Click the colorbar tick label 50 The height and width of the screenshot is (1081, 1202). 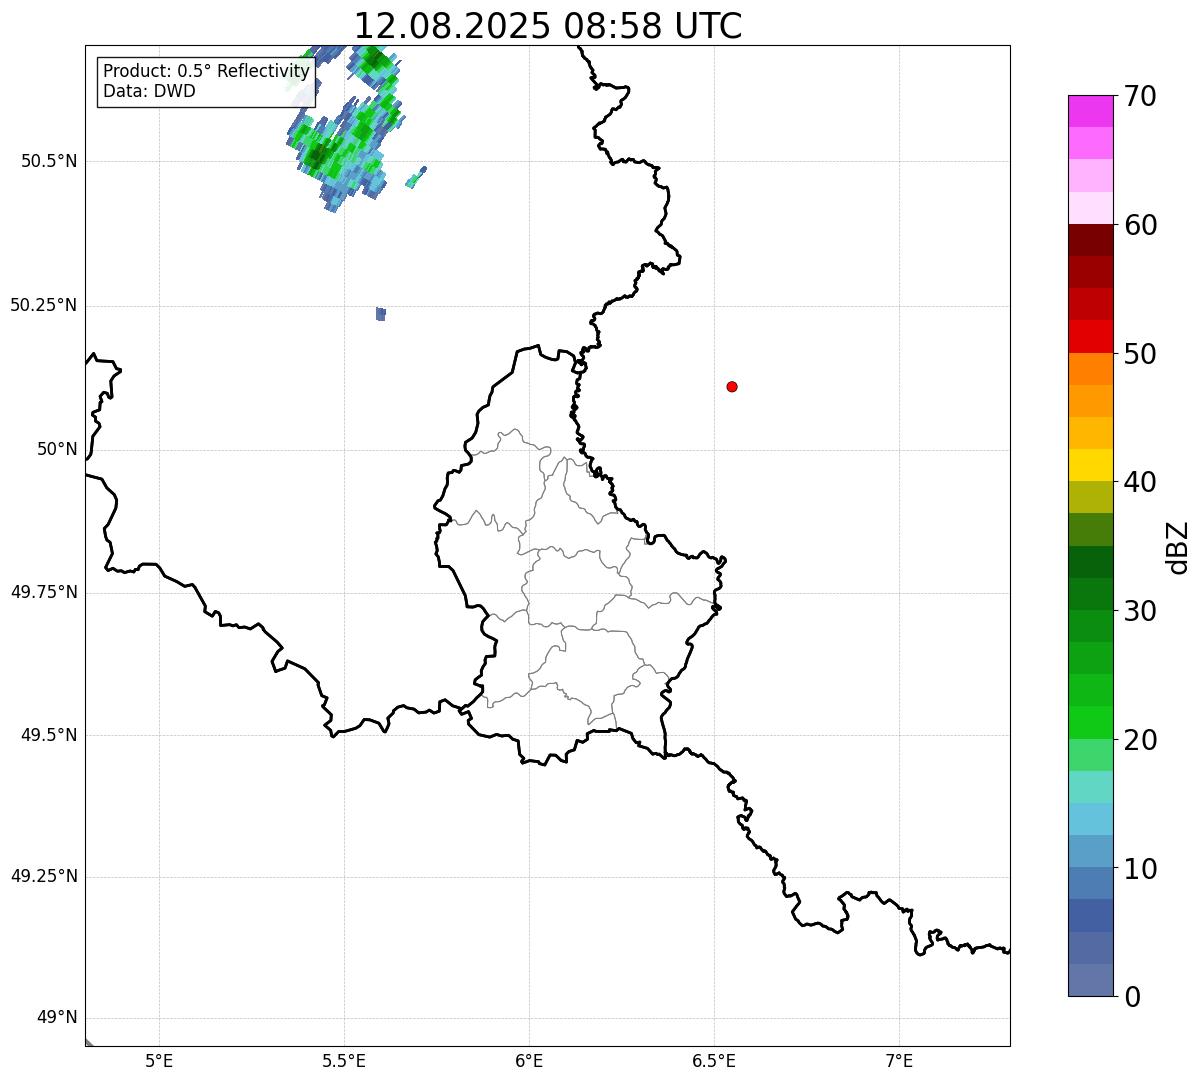click(x=1140, y=354)
